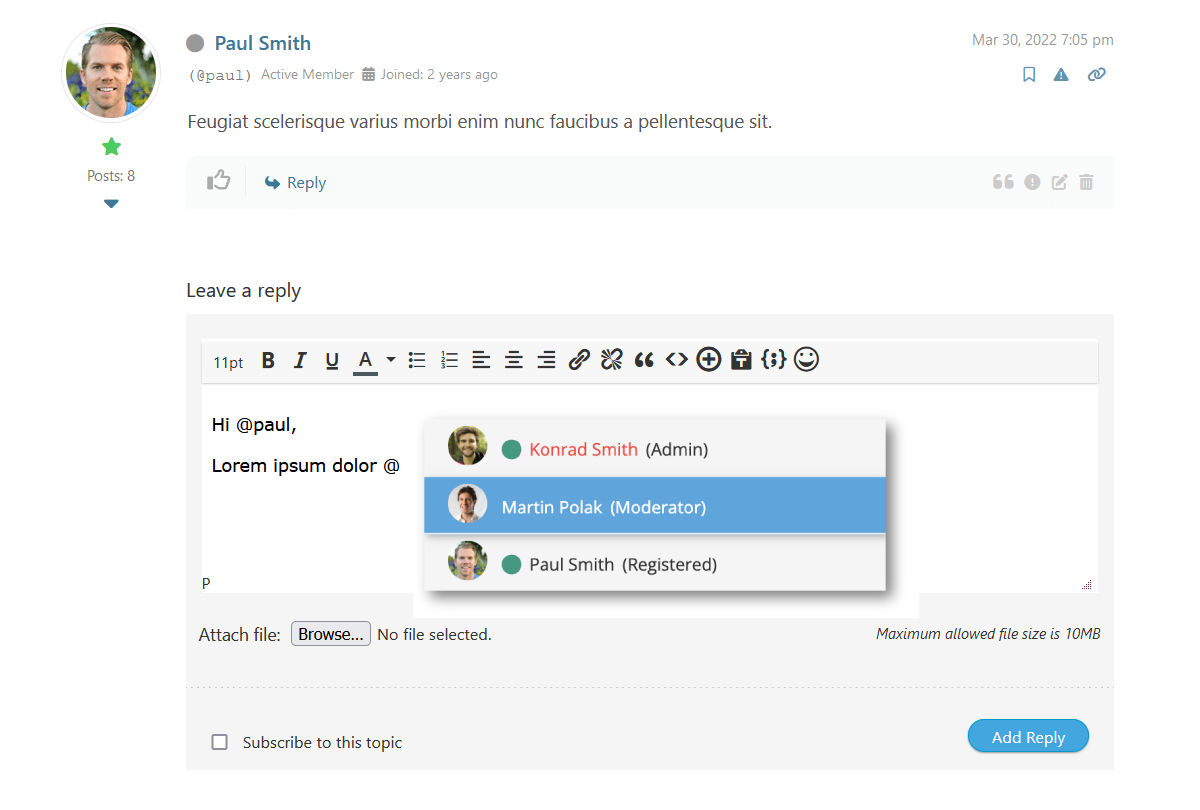Collapse Paul Smith's profile details arrow
1200x810 pixels.
coord(111,203)
